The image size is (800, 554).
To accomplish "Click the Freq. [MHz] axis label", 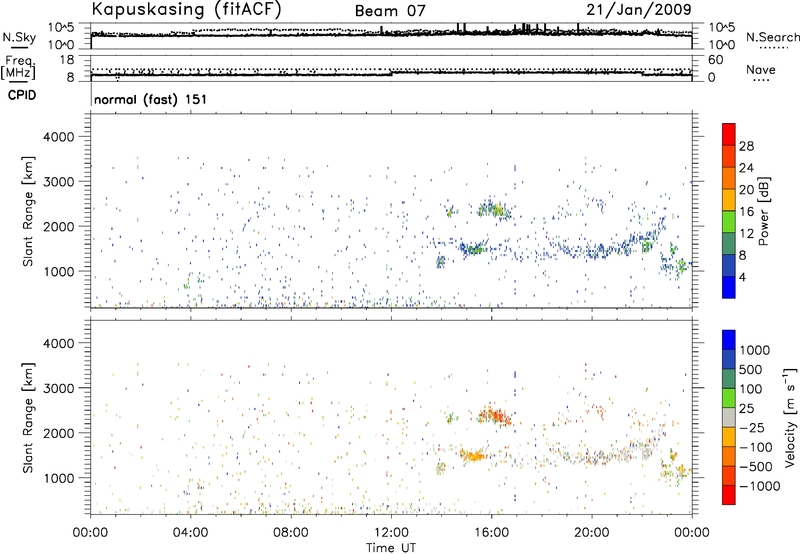I will [18, 67].
